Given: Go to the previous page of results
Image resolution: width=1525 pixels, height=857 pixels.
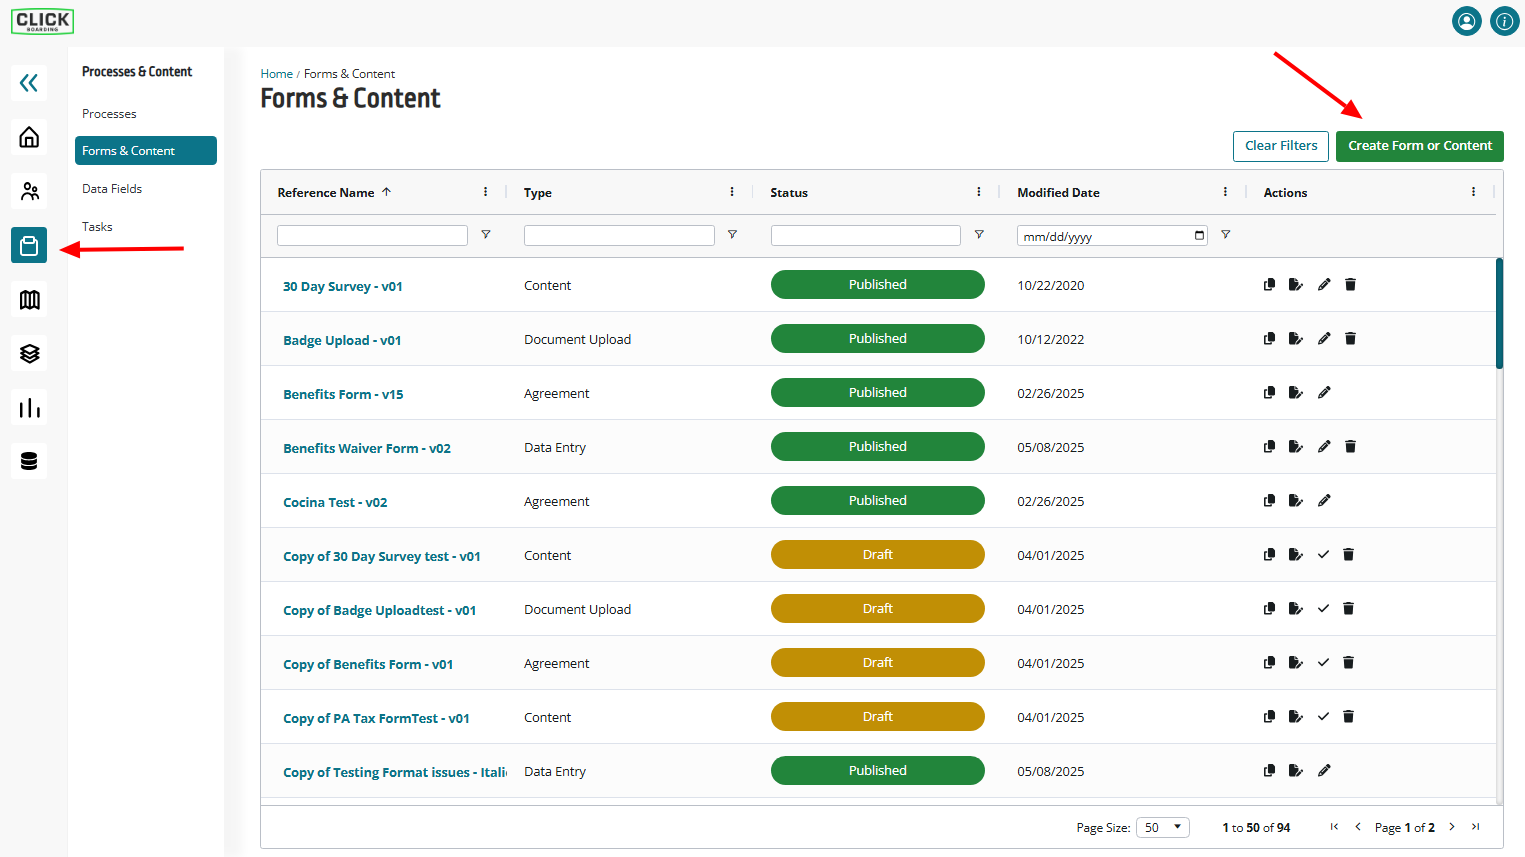Looking at the screenshot, I should (x=1358, y=827).
